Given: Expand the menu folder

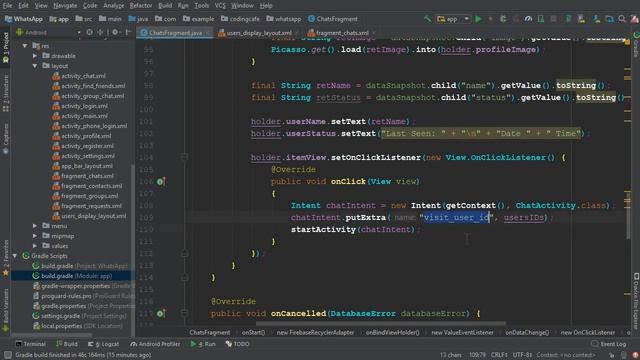Looking at the screenshot, I should pyautogui.click(x=35, y=226).
